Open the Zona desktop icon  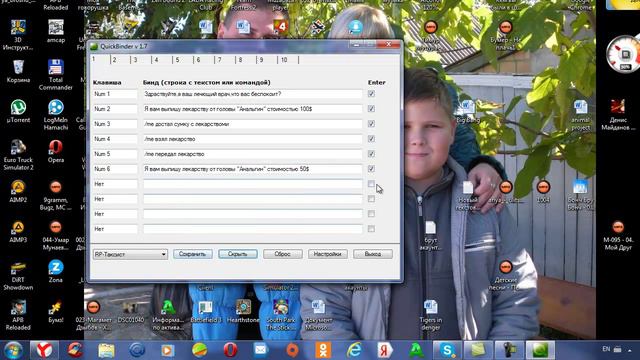tap(56, 271)
